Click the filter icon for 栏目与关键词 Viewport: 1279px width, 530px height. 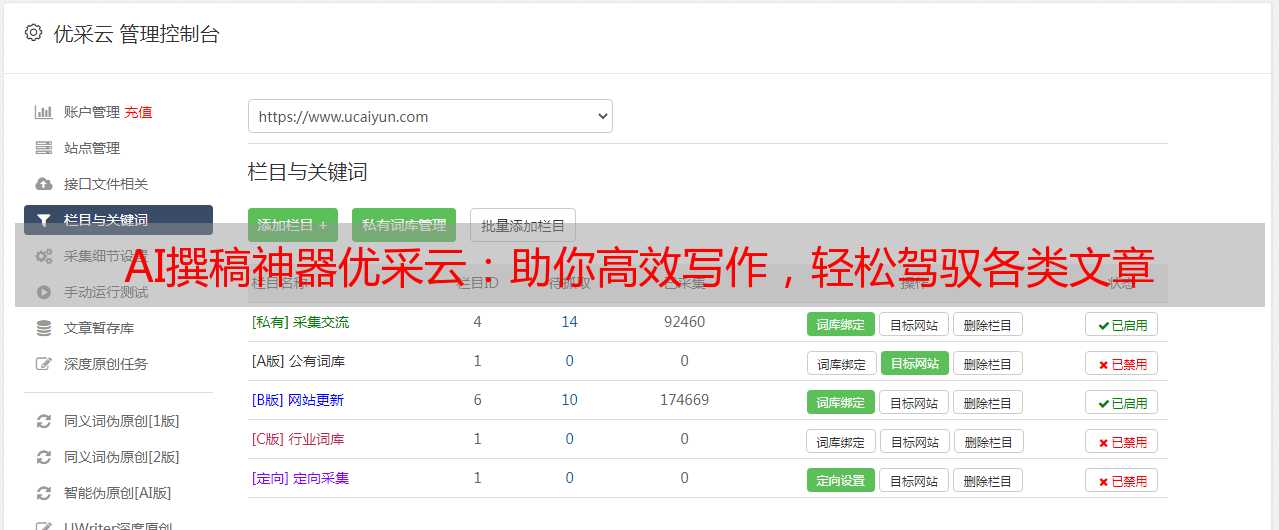pyautogui.click(x=44, y=220)
